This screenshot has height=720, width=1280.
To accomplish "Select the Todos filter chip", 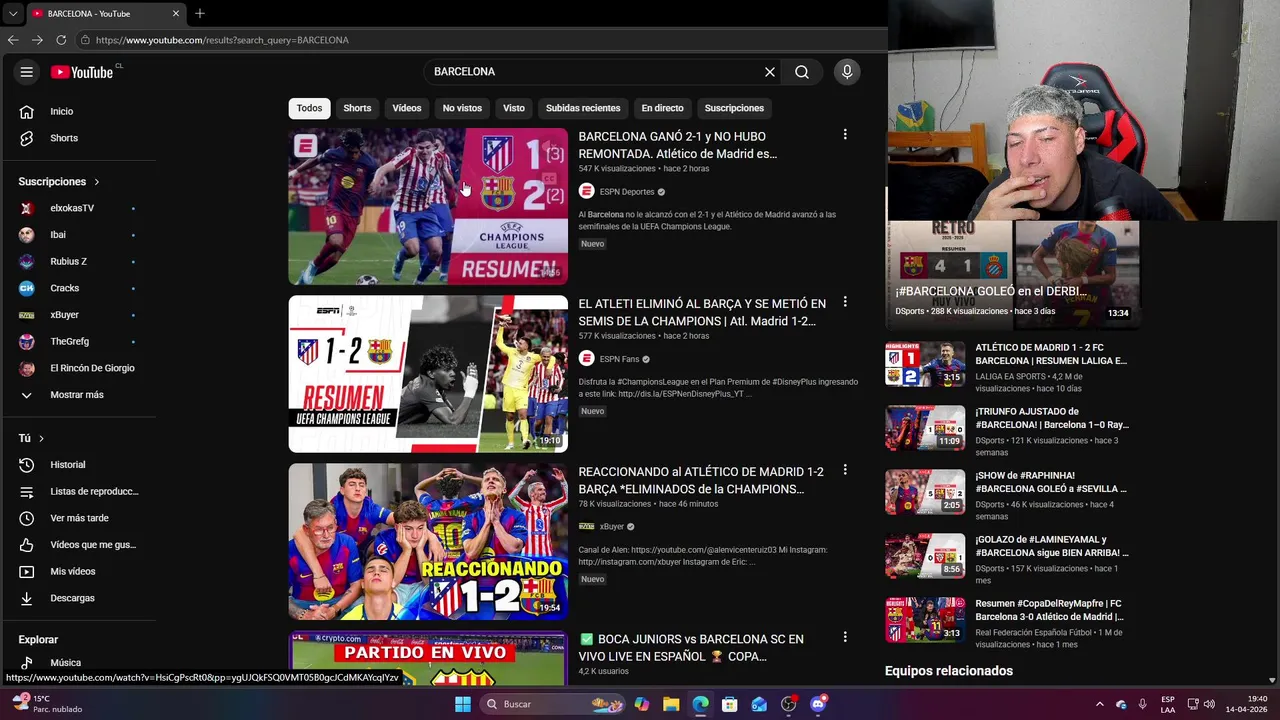I will tap(309, 108).
